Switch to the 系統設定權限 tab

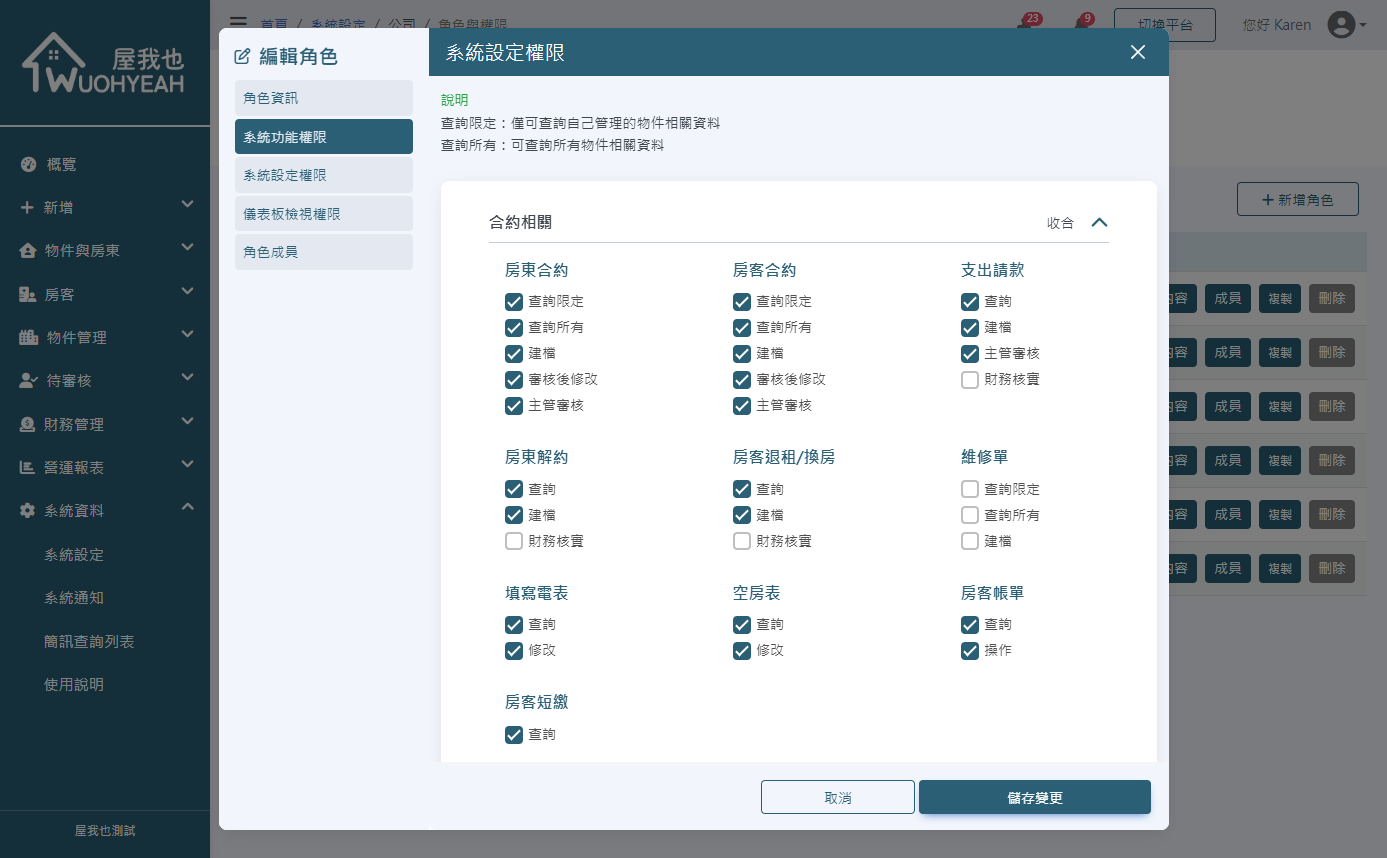[323, 174]
